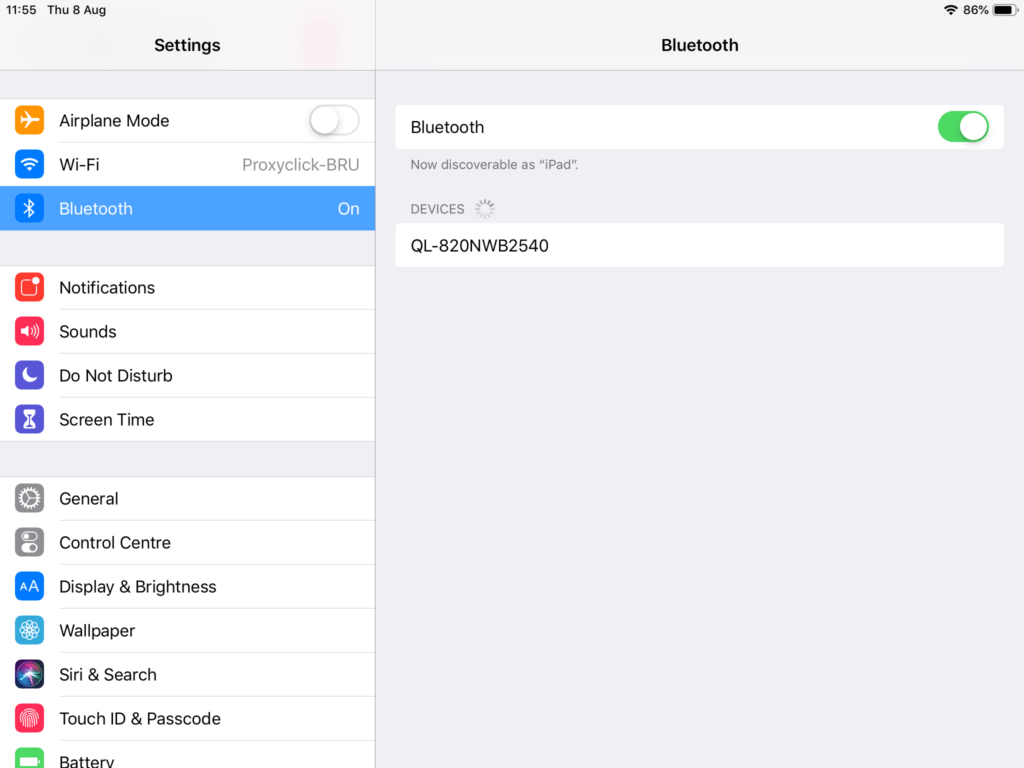
Task: Tap the Wi-Fi settings icon
Action: [29, 165]
